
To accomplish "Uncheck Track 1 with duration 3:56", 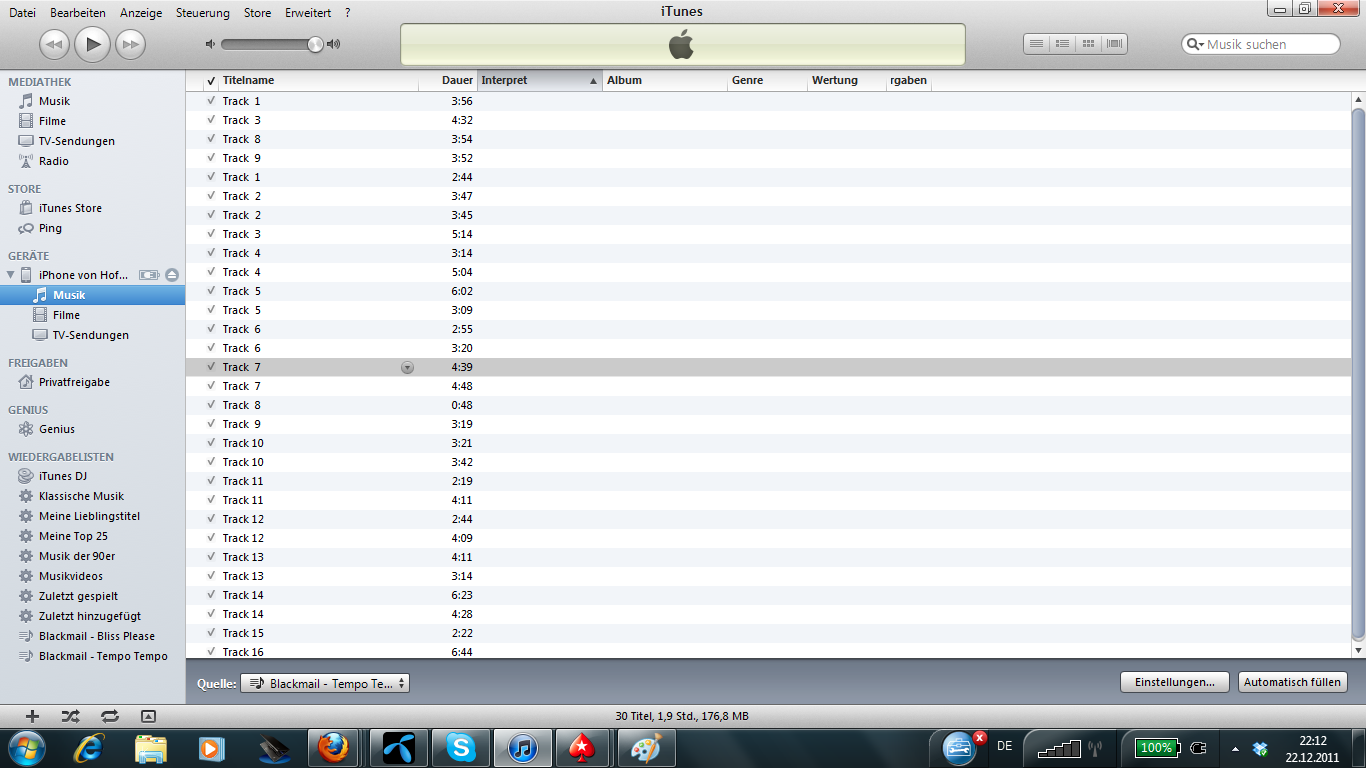I will click(x=211, y=101).
